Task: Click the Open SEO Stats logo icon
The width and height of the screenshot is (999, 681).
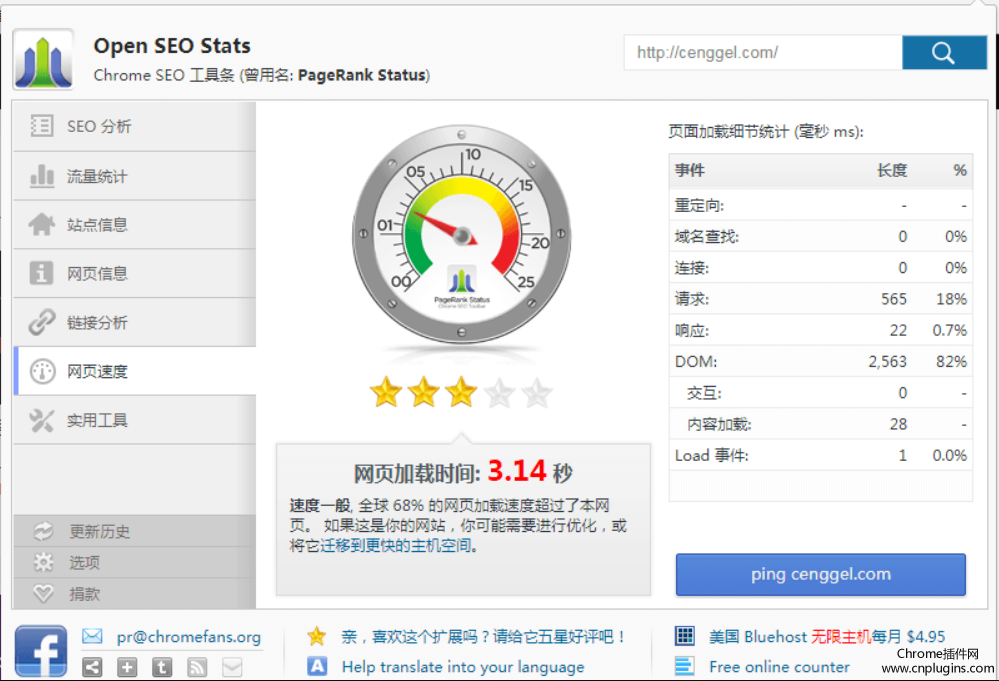Action: click(x=43, y=59)
